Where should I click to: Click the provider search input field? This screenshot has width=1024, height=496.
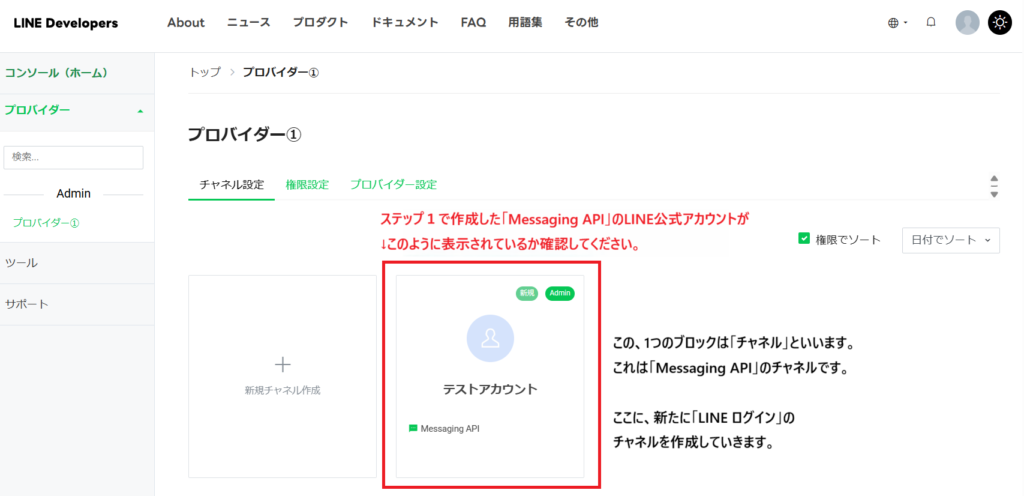74,157
